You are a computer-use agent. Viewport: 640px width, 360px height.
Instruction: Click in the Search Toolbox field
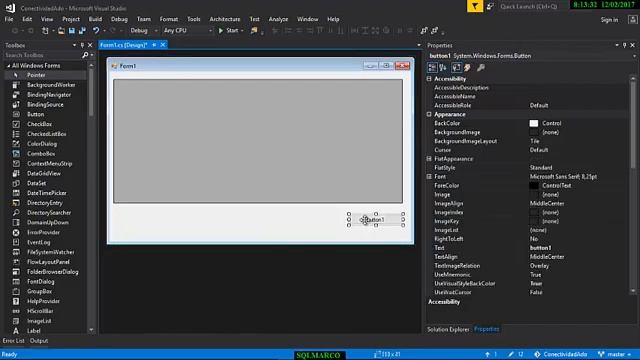(x=42, y=55)
